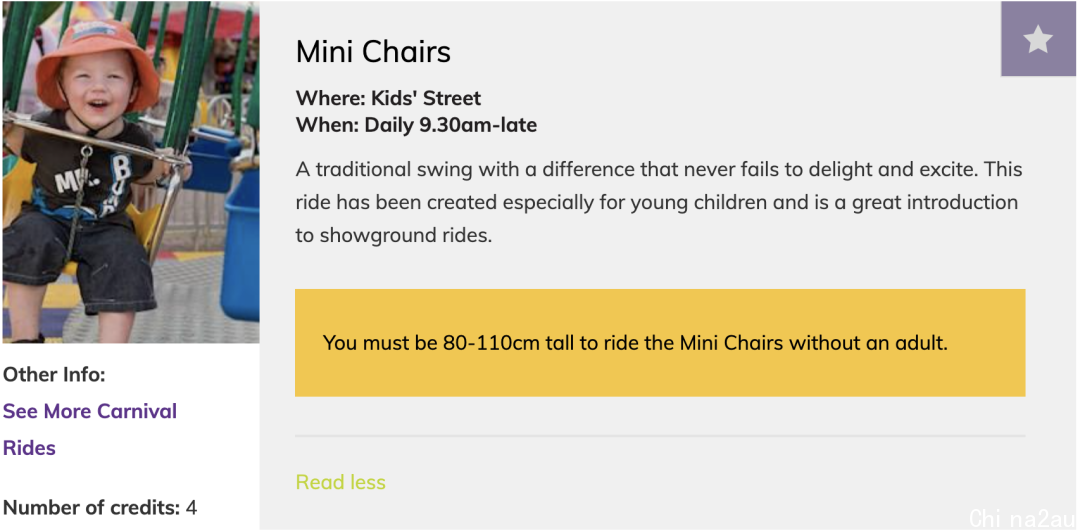Click the words 'to showground rides.'

click(x=394, y=236)
